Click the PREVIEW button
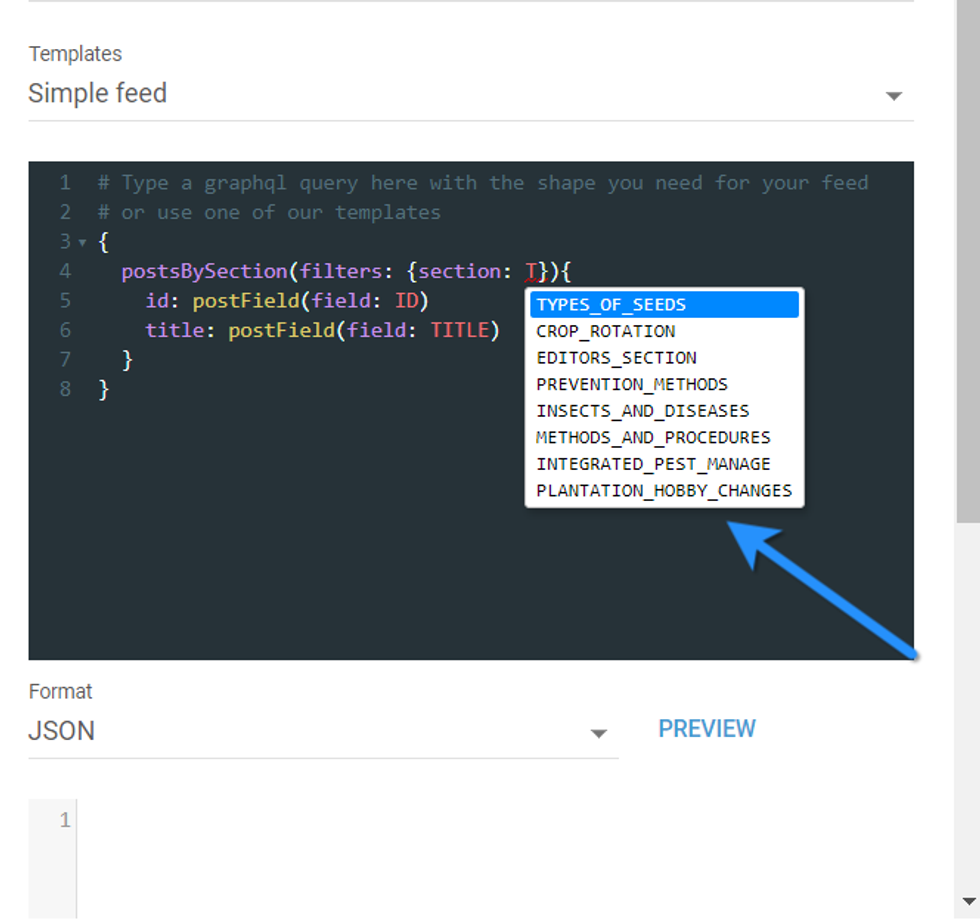 pyautogui.click(x=706, y=729)
